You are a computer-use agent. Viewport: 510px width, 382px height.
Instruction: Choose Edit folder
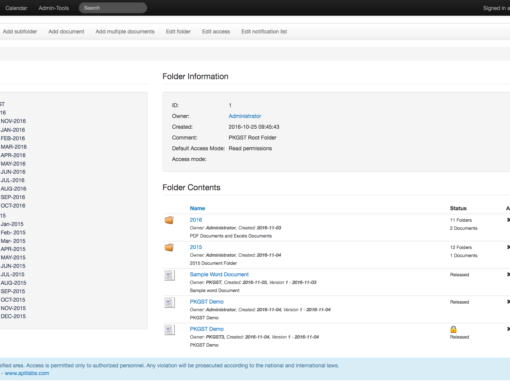(x=178, y=31)
